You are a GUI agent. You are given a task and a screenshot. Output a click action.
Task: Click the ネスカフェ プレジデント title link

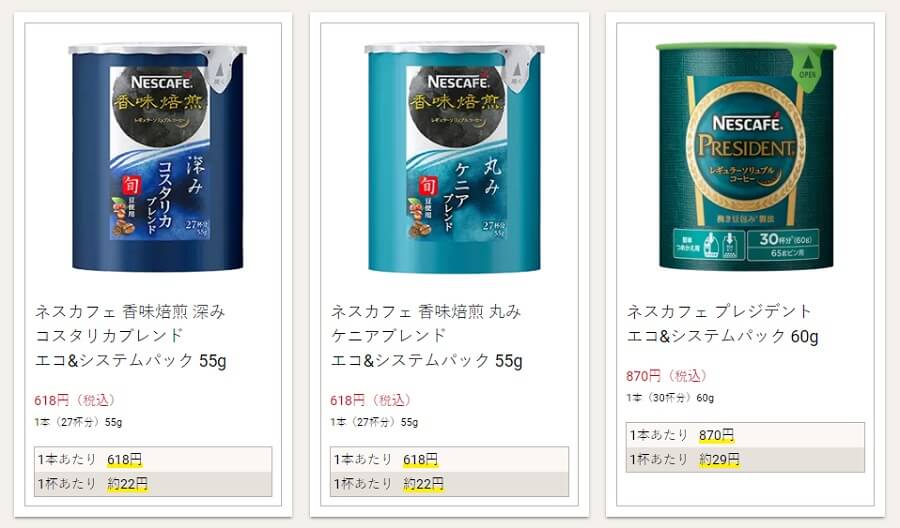(x=719, y=312)
